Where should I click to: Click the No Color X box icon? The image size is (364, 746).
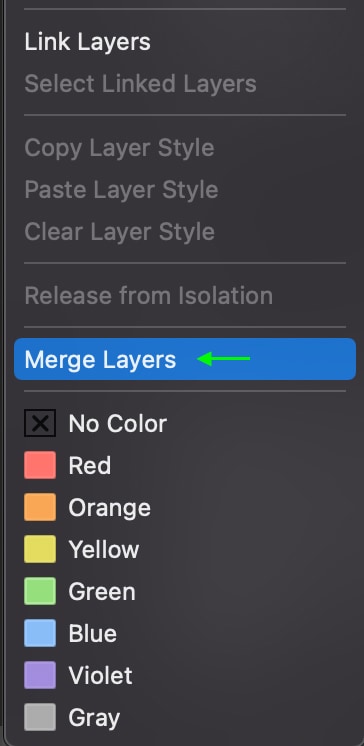pyautogui.click(x=40, y=423)
